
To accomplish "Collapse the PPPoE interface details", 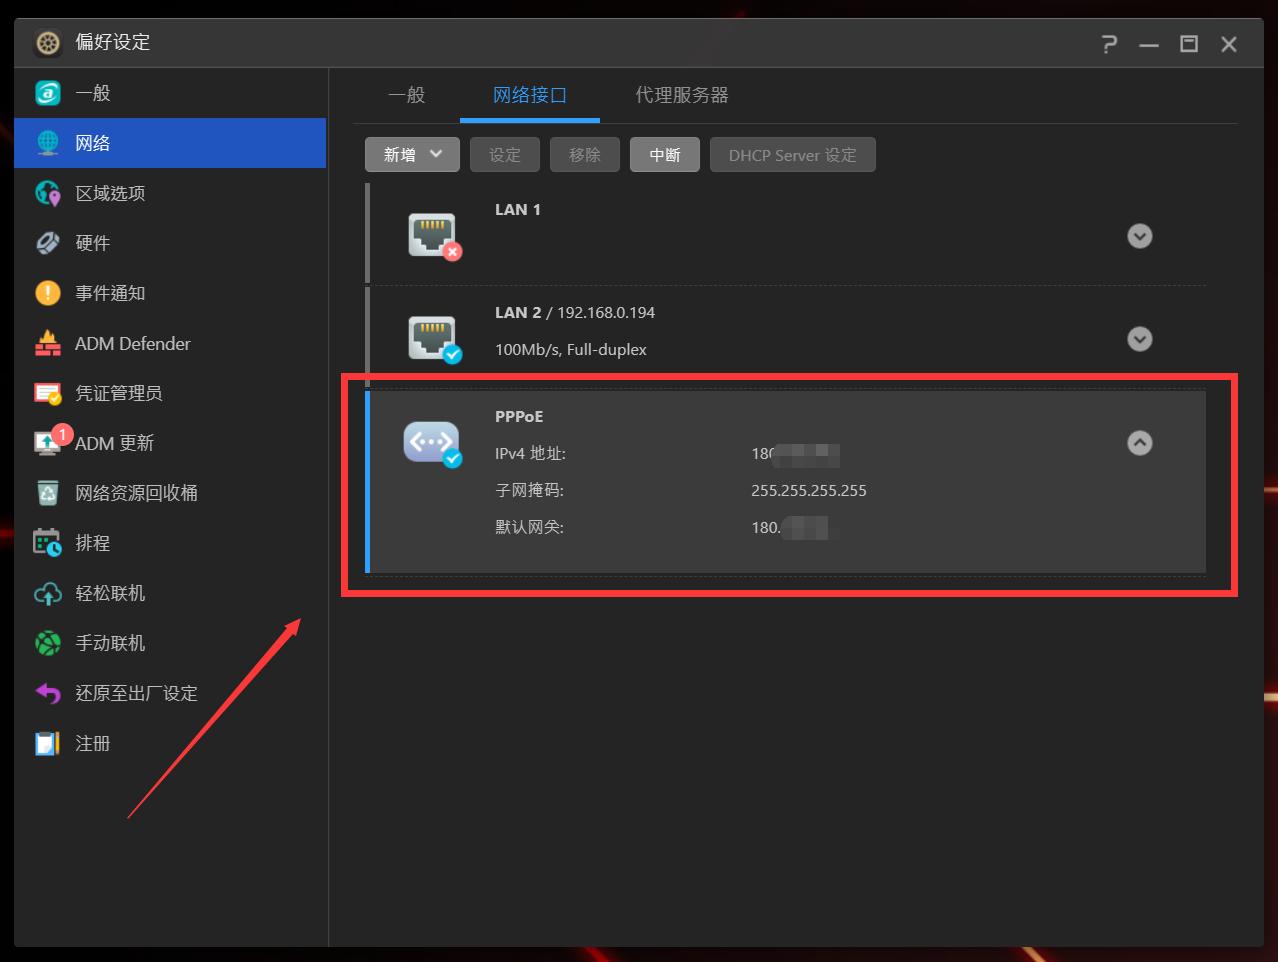I will pyautogui.click(x=1139, y=443).
